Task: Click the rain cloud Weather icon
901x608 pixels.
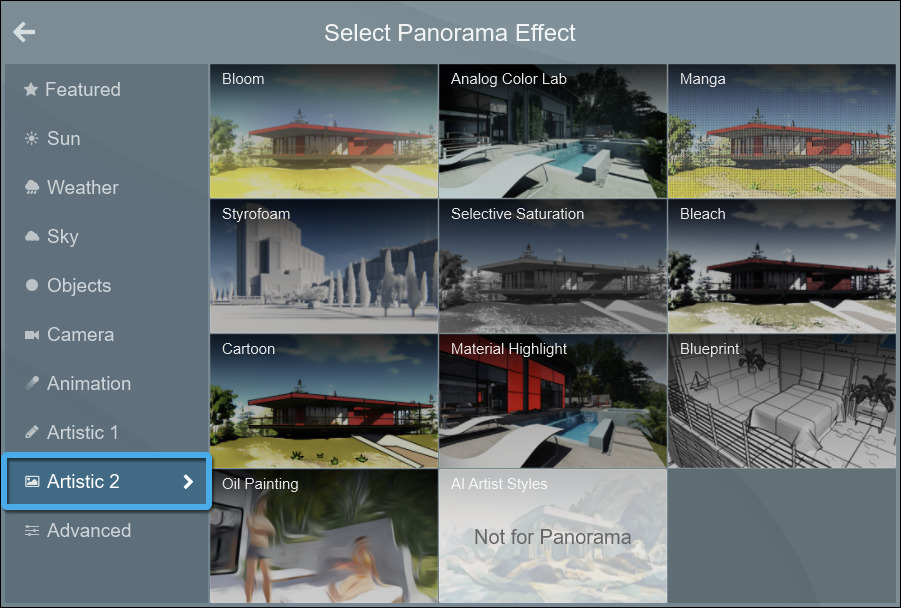Action: coord(32,187)
